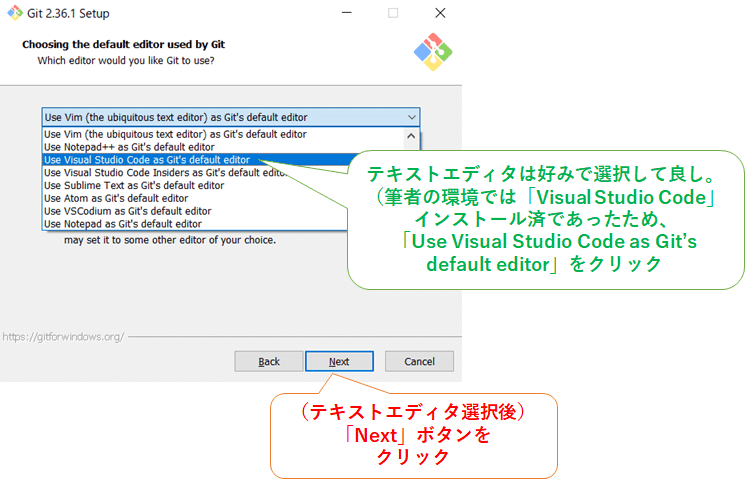
Task: Click the list scrollbar up arrow
Action: [x=411, y=136]
